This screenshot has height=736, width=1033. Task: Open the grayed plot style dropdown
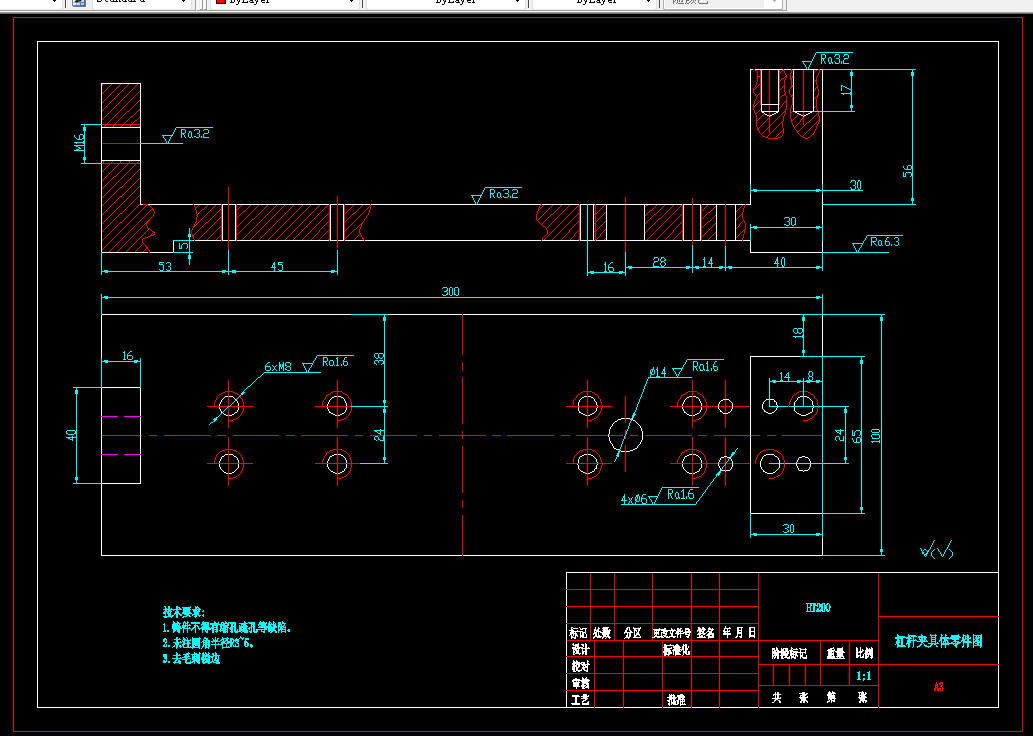tap(725, 3)
